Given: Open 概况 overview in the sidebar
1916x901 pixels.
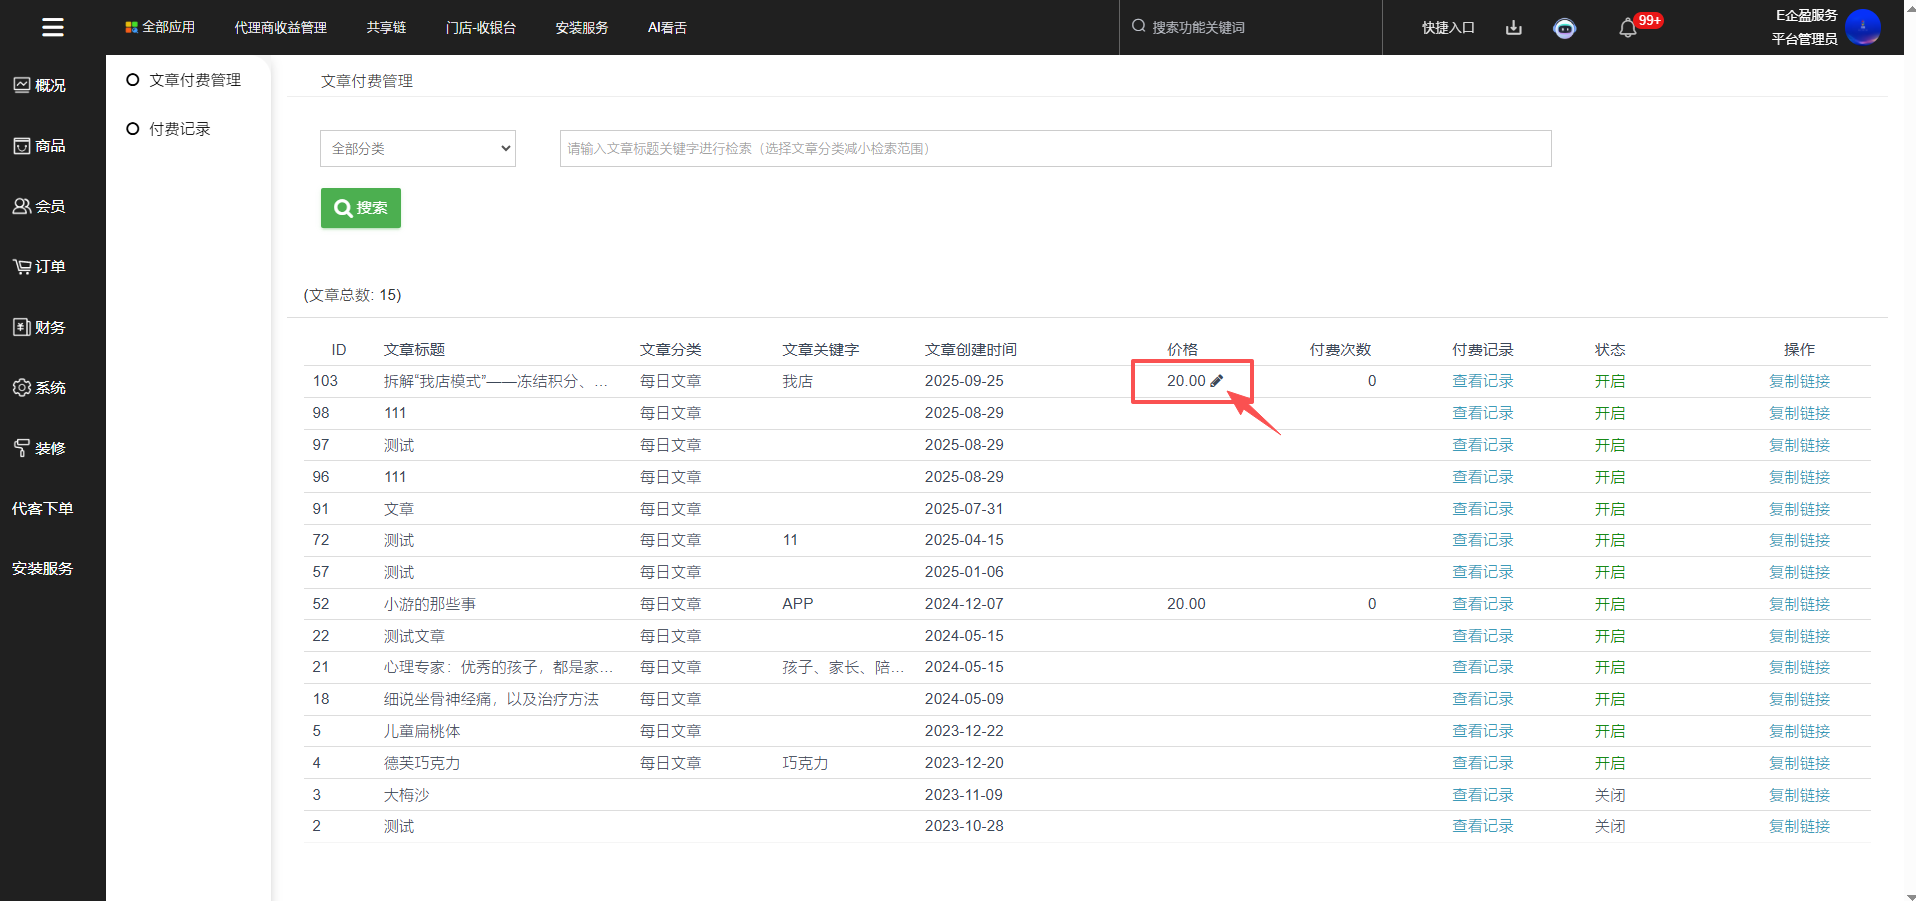Looking at the screenshot, I should [40, 85].
